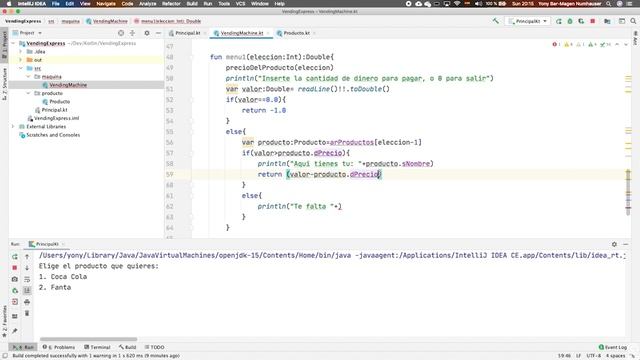This screenshot has height=360, width=640.
Task: Open the Project Structure icon
Action: [607, 21]
